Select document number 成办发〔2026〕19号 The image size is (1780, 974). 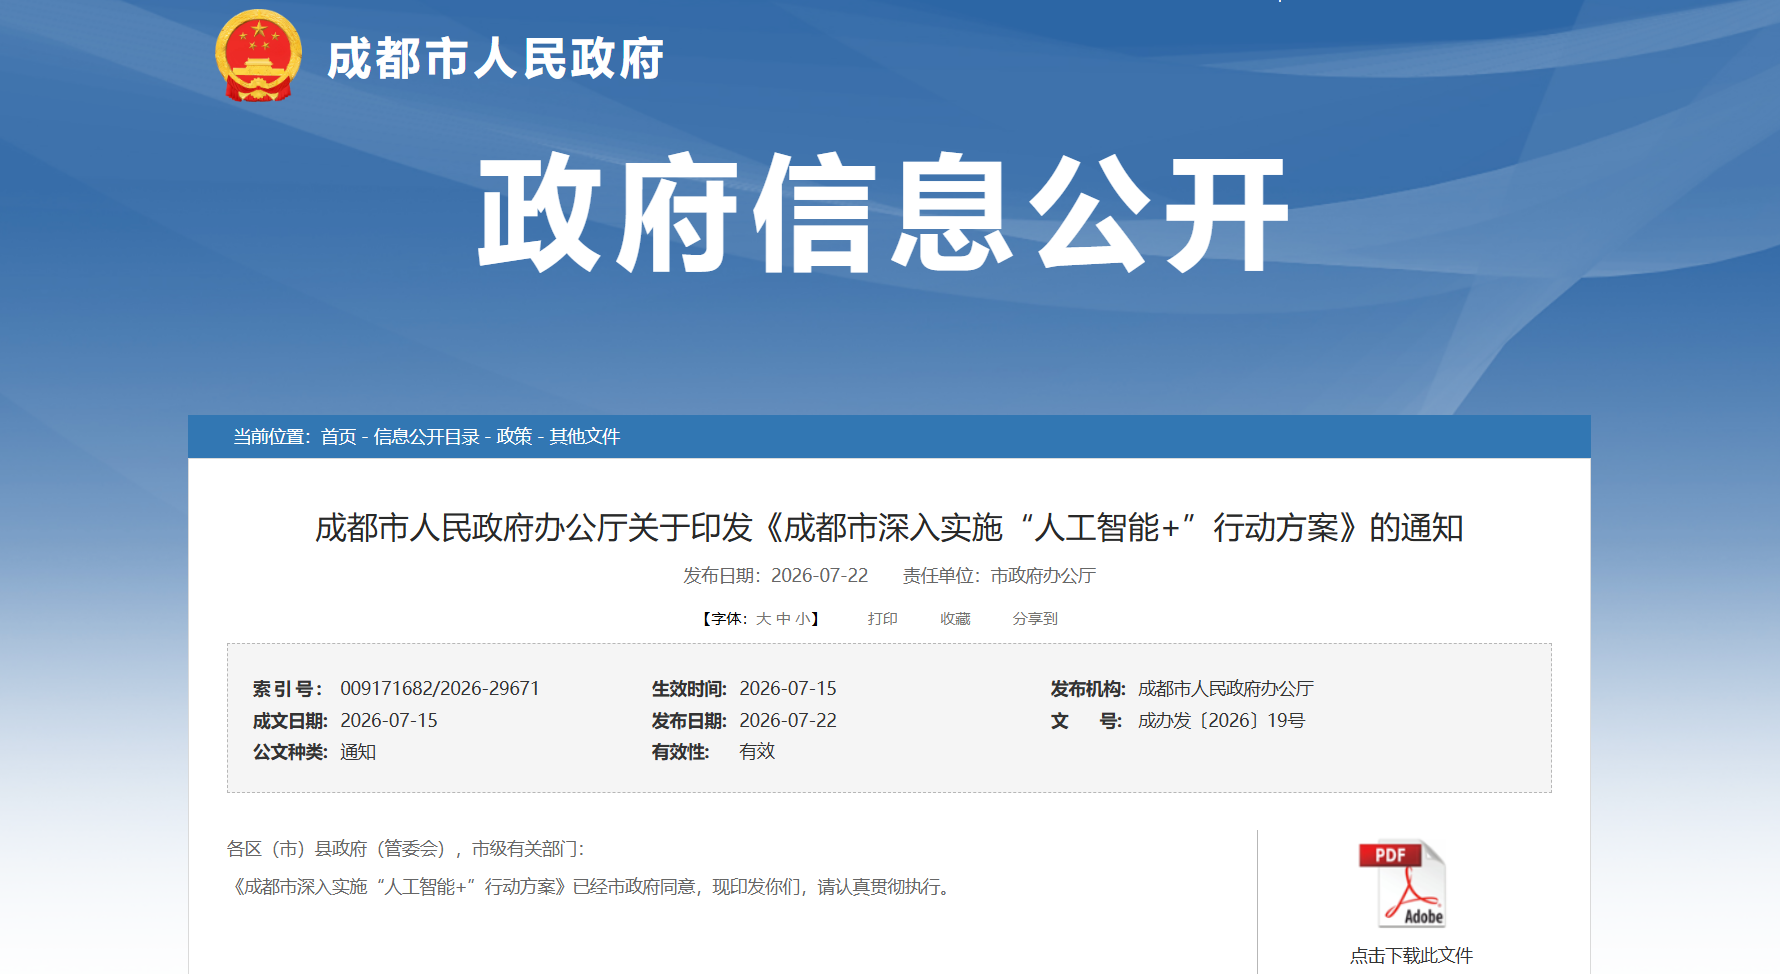point(1221,720)
